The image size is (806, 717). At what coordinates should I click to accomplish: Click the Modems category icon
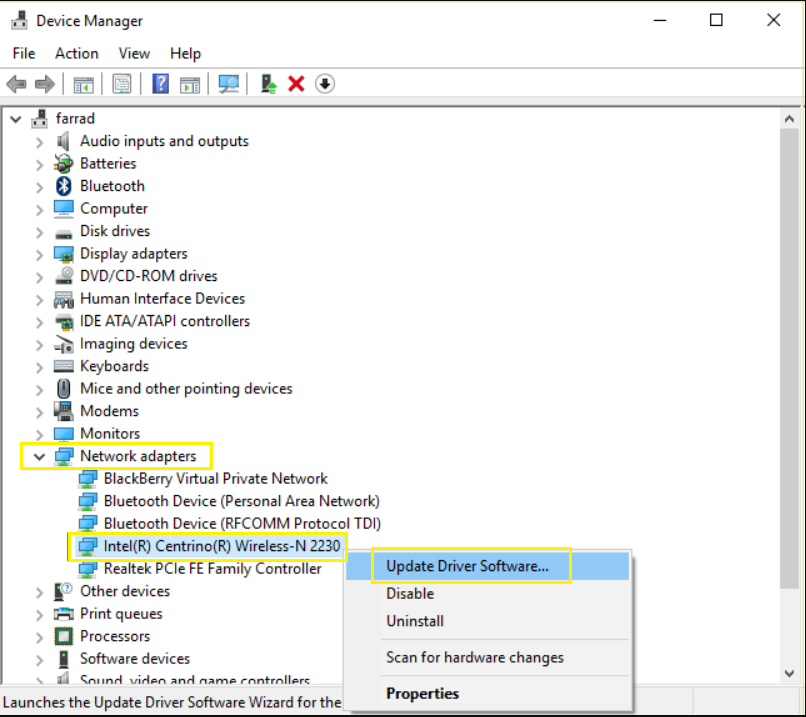click(64, 411)
